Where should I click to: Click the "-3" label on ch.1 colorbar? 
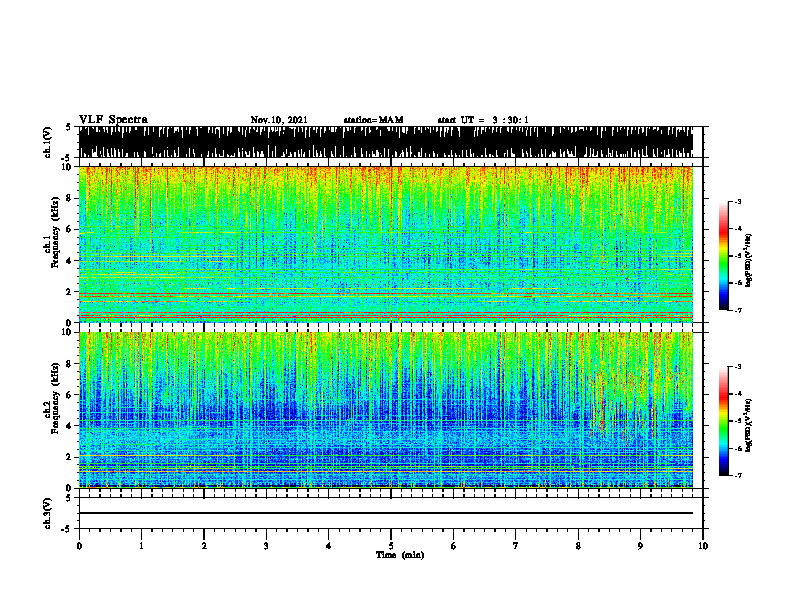(738, 201)
